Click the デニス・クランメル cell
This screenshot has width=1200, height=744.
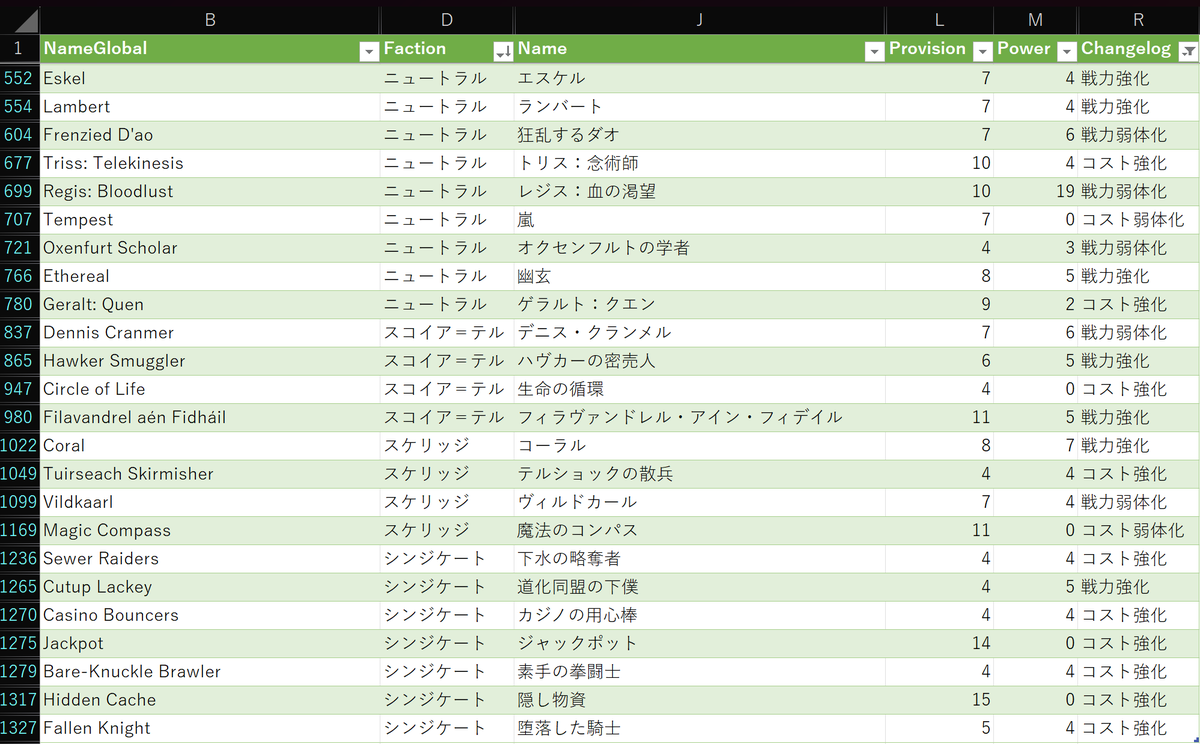pos(700,332)
